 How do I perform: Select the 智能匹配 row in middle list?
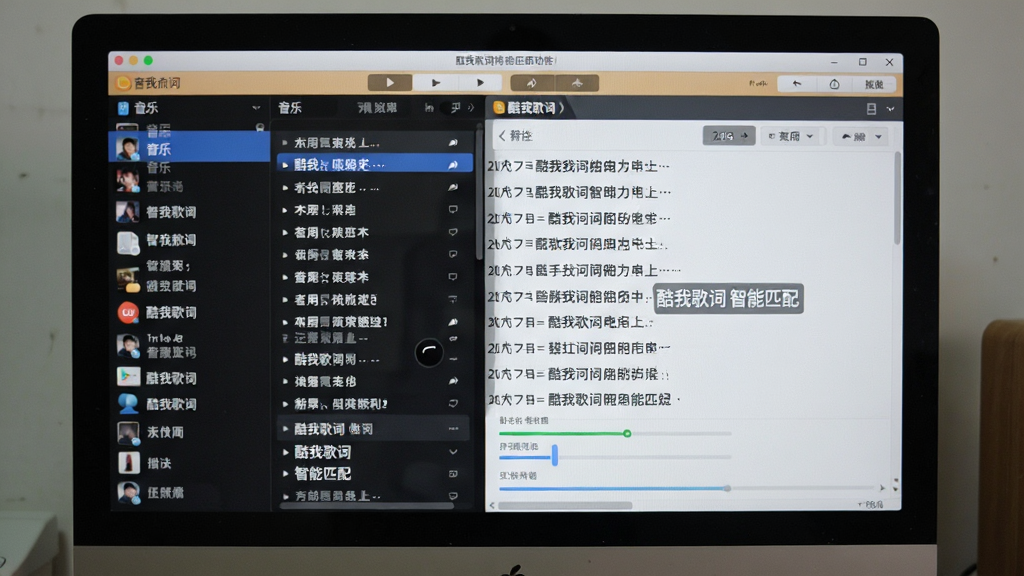click(372, 473)
